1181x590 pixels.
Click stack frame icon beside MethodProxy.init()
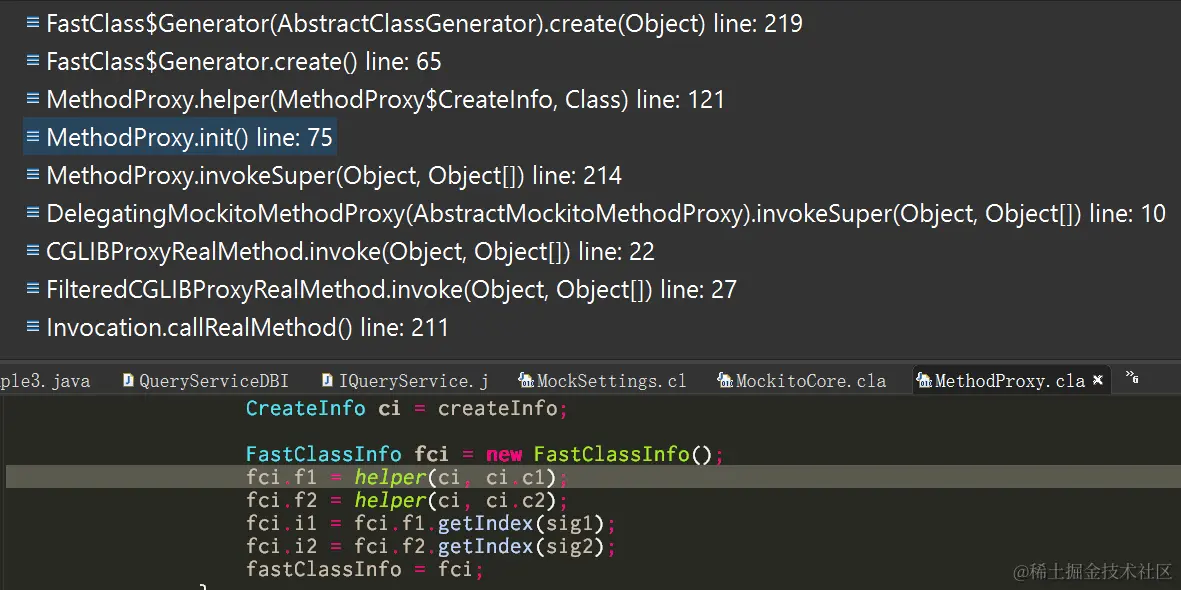click(32, 136)
